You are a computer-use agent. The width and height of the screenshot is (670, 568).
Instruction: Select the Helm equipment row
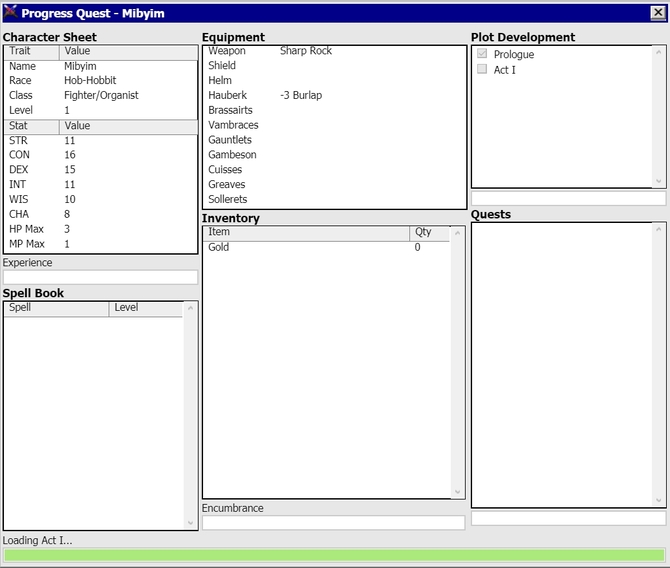click(335, 80)
